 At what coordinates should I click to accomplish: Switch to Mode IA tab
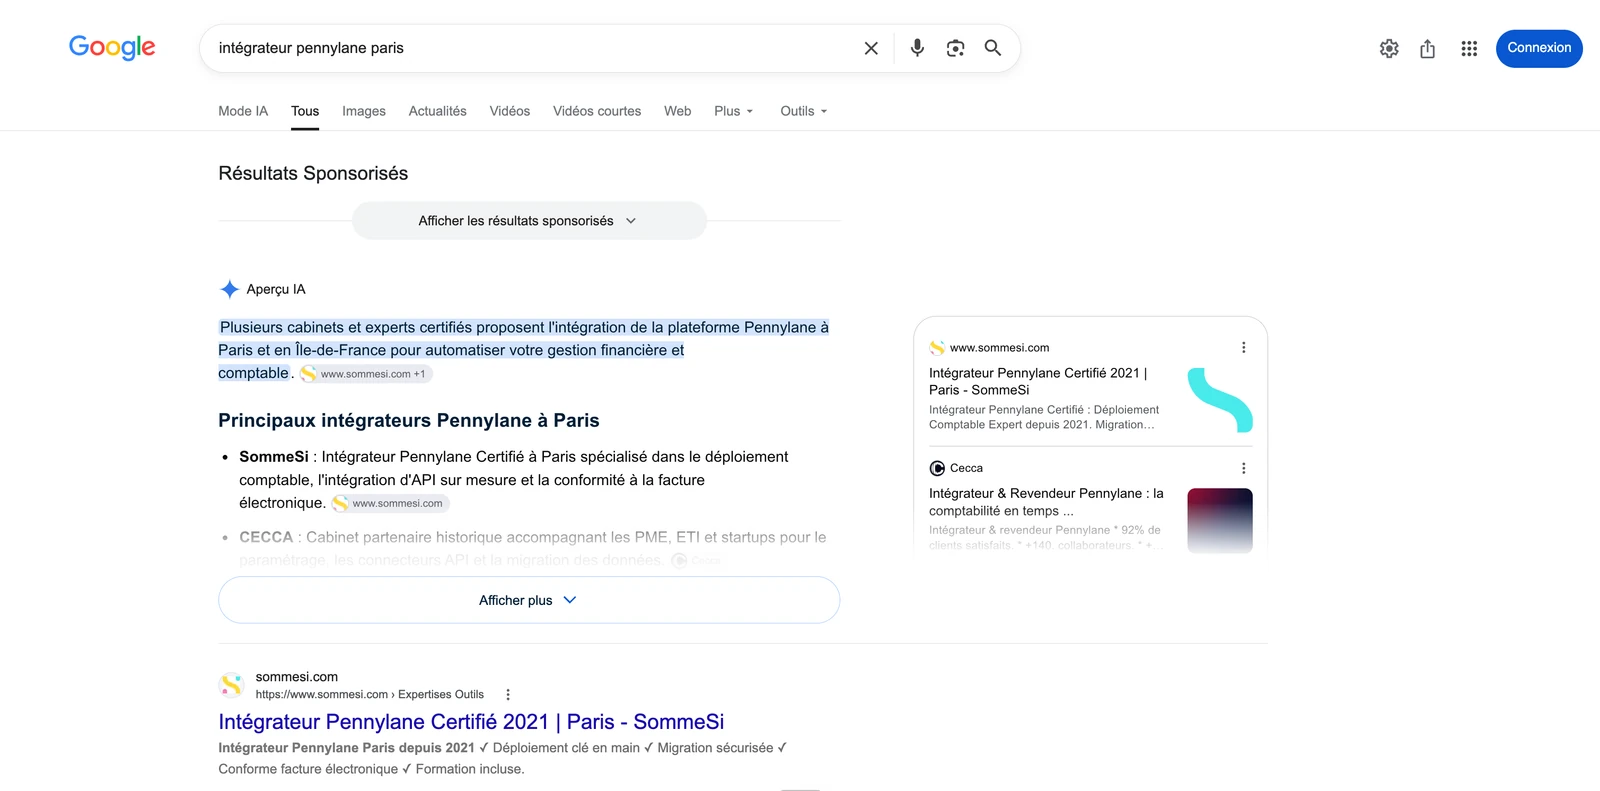(x=243, y=111)
